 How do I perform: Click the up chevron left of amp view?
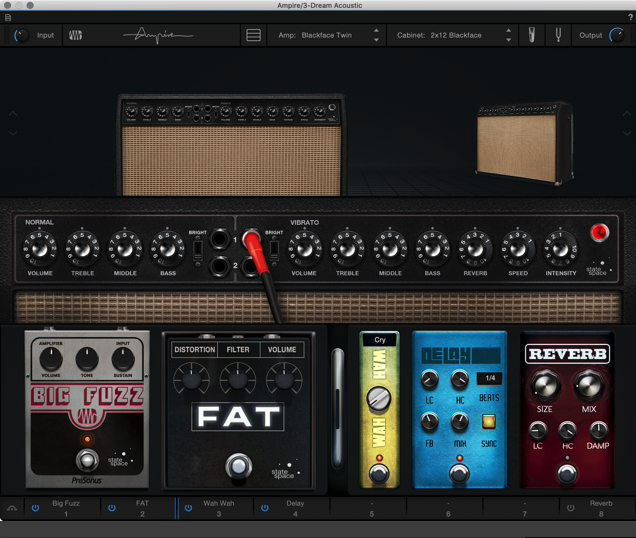point(13,115)
